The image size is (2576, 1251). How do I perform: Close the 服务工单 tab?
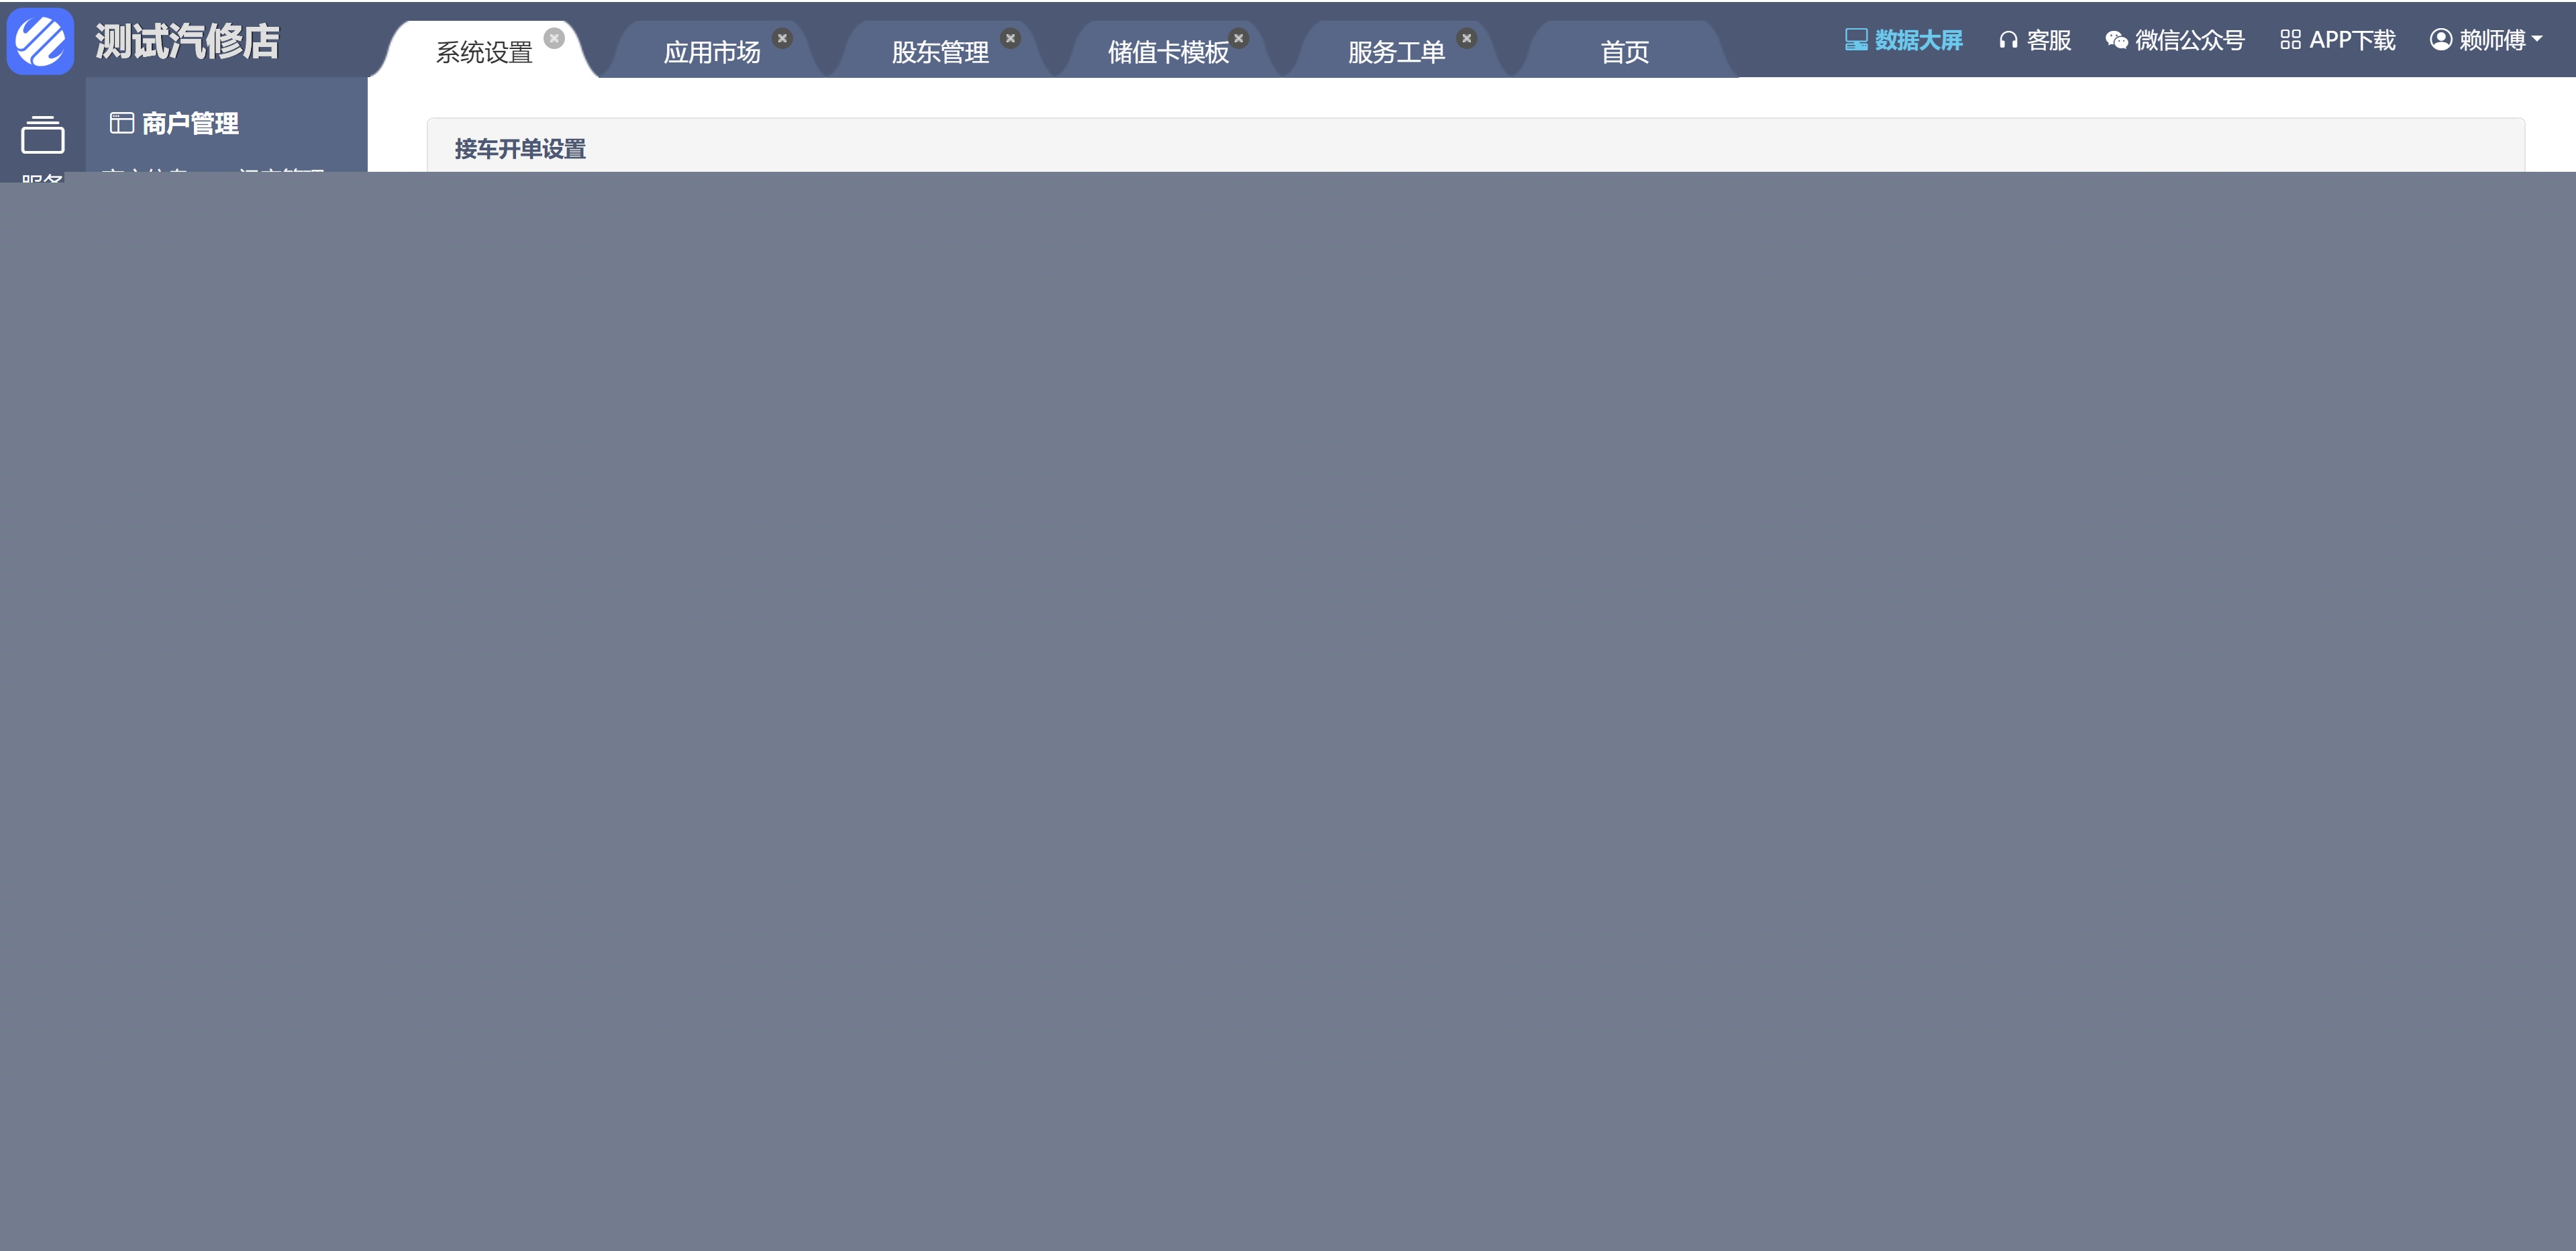click(1466, 38)
